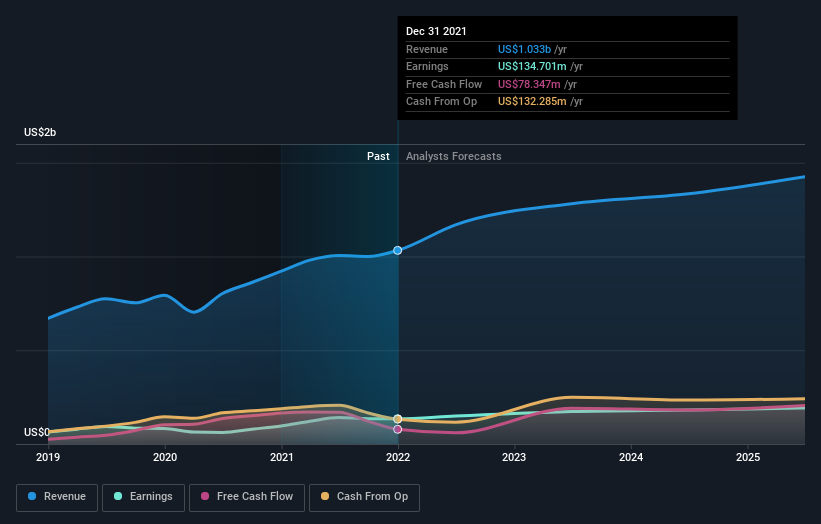
Task: Click the orange Cash From Op data point
Action: coord(397,419)
